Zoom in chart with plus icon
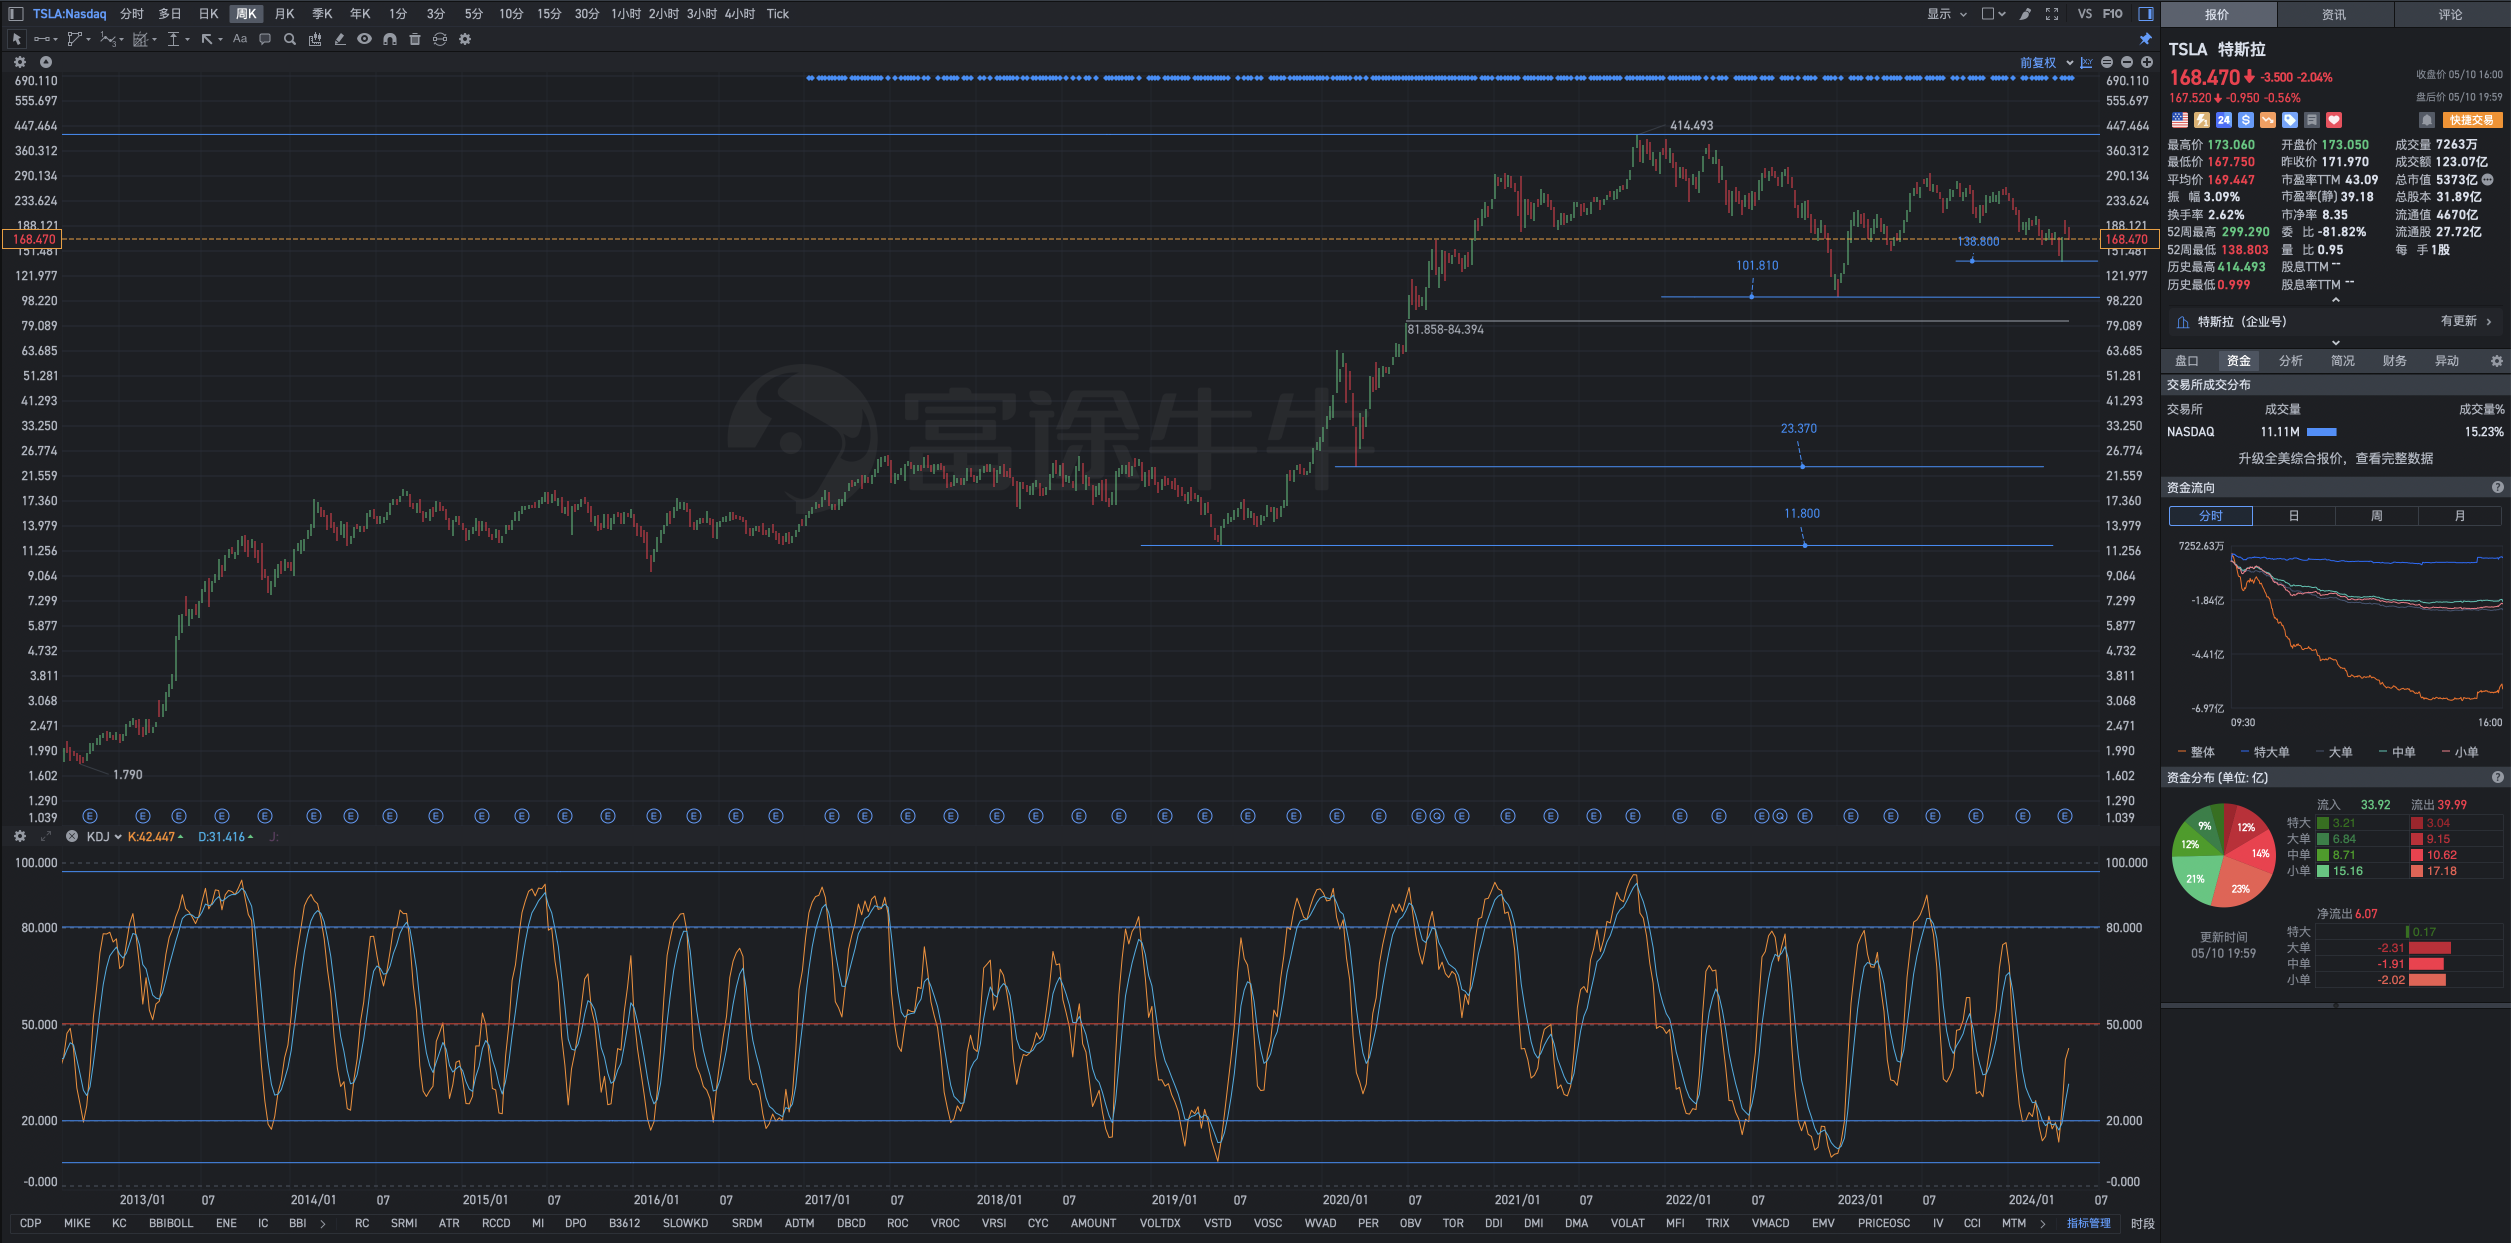This screenshot has width=2511, height=1243. pos(2147,62)
